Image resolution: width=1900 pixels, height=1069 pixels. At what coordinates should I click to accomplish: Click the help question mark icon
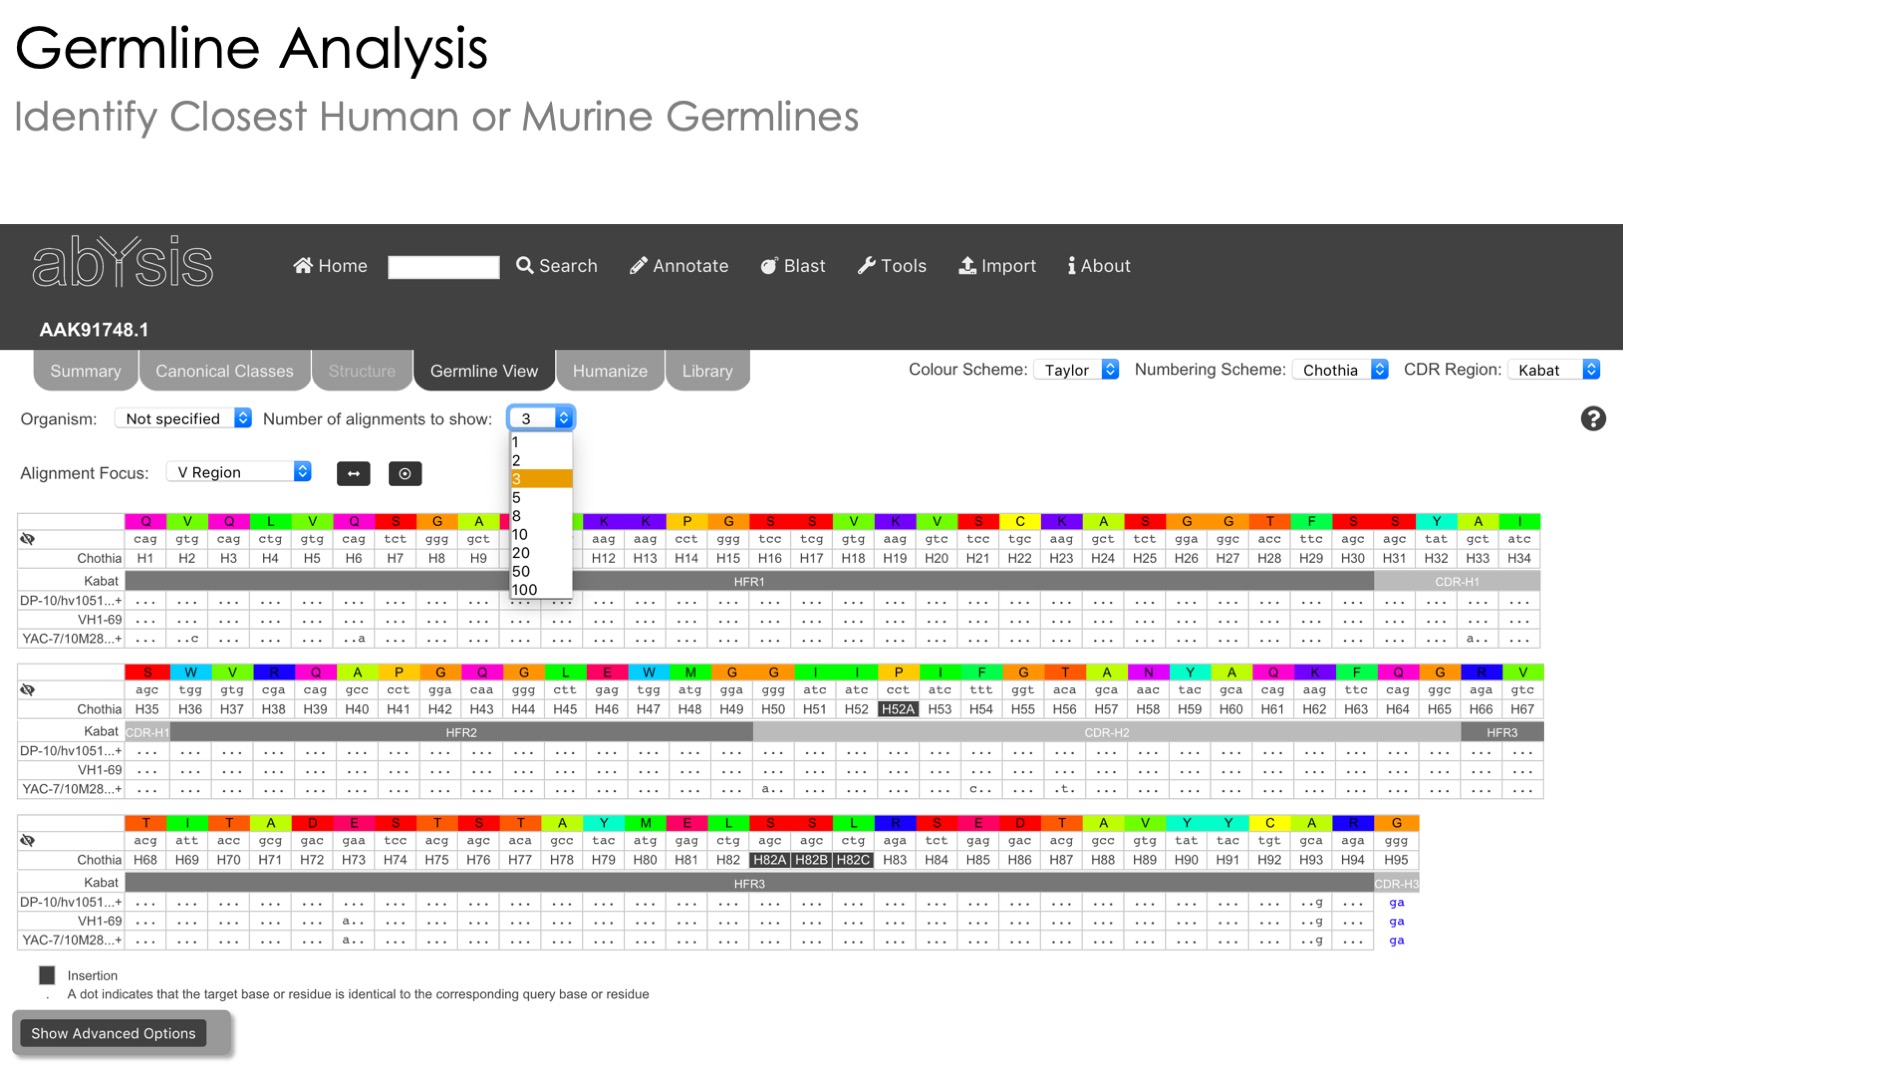click(1592, 419)
